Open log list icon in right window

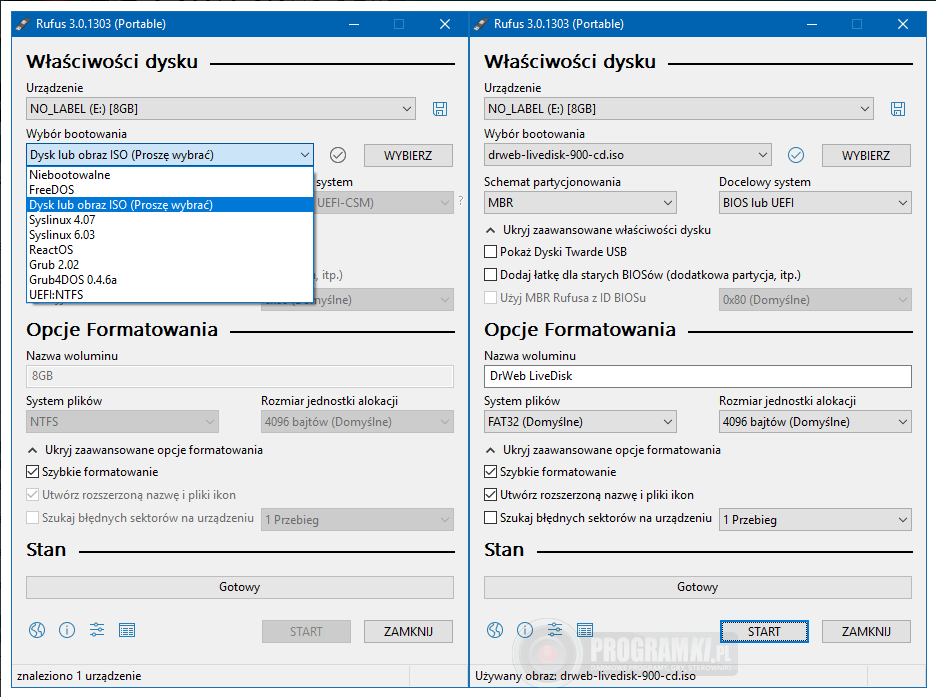tap(585, 630)
